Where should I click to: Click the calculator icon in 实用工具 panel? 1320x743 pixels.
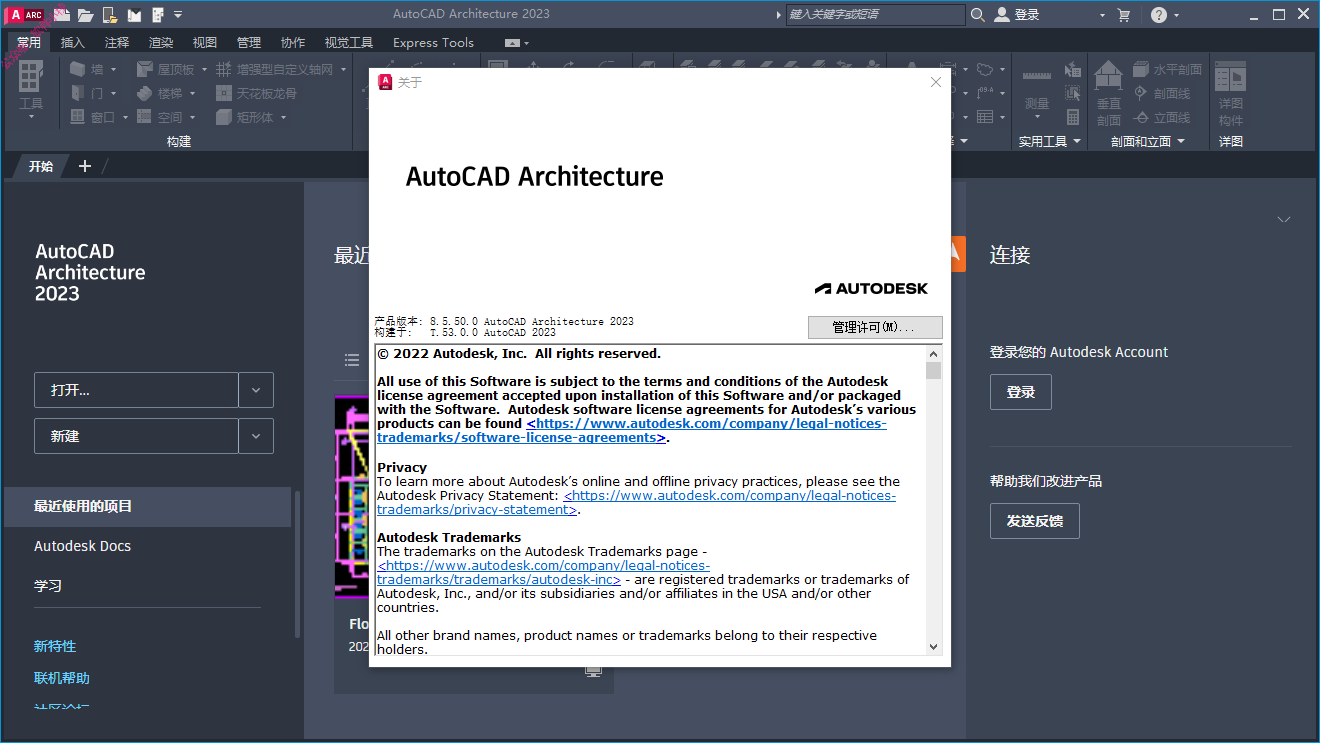pyautogui.click(x=1073, y=117)
